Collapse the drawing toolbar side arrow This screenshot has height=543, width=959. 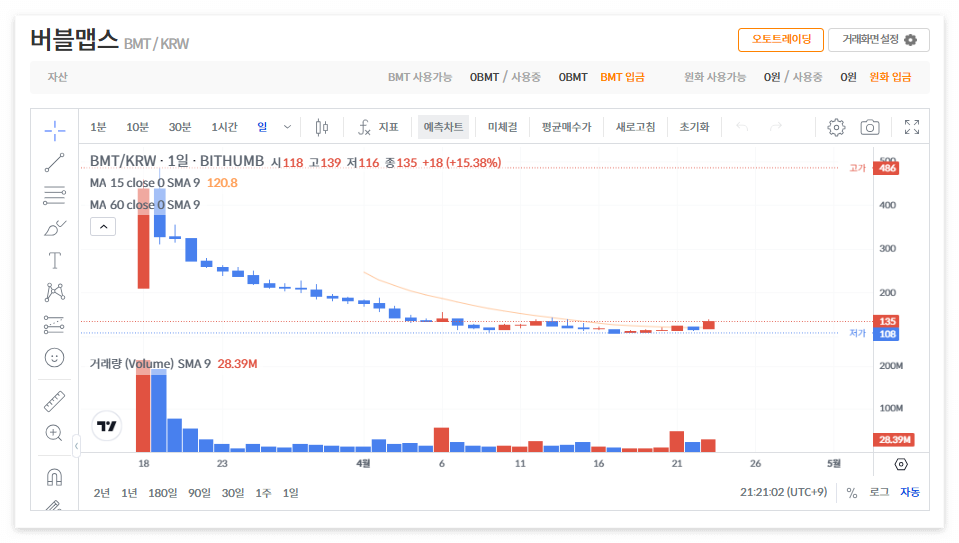coord(76,446)
